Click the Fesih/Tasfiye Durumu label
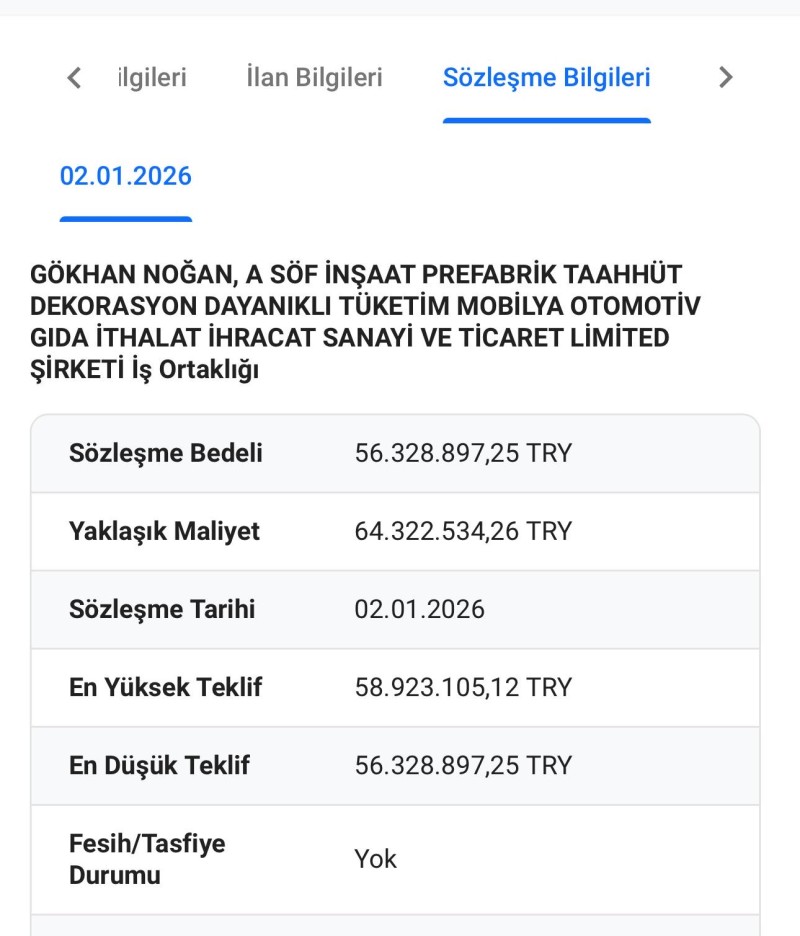Viewport: 800px width, 936px height. pos(147,860)
